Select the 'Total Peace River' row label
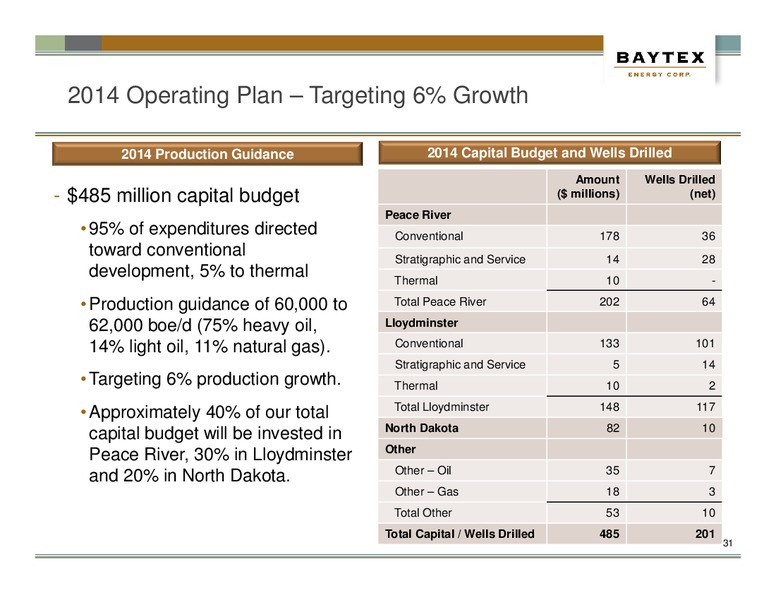The height and width of the screenshot is (600, 776). point(440,302)
